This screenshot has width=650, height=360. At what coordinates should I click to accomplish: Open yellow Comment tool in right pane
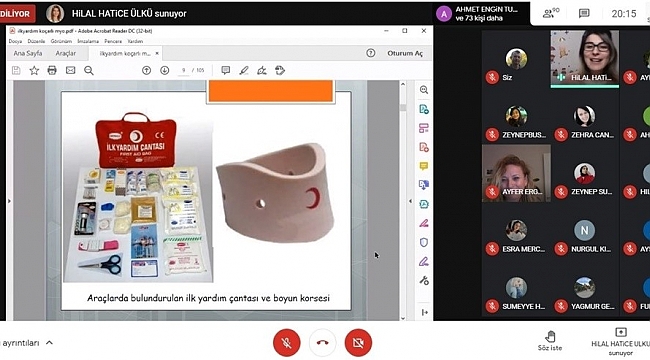click(x=424, y=166)
